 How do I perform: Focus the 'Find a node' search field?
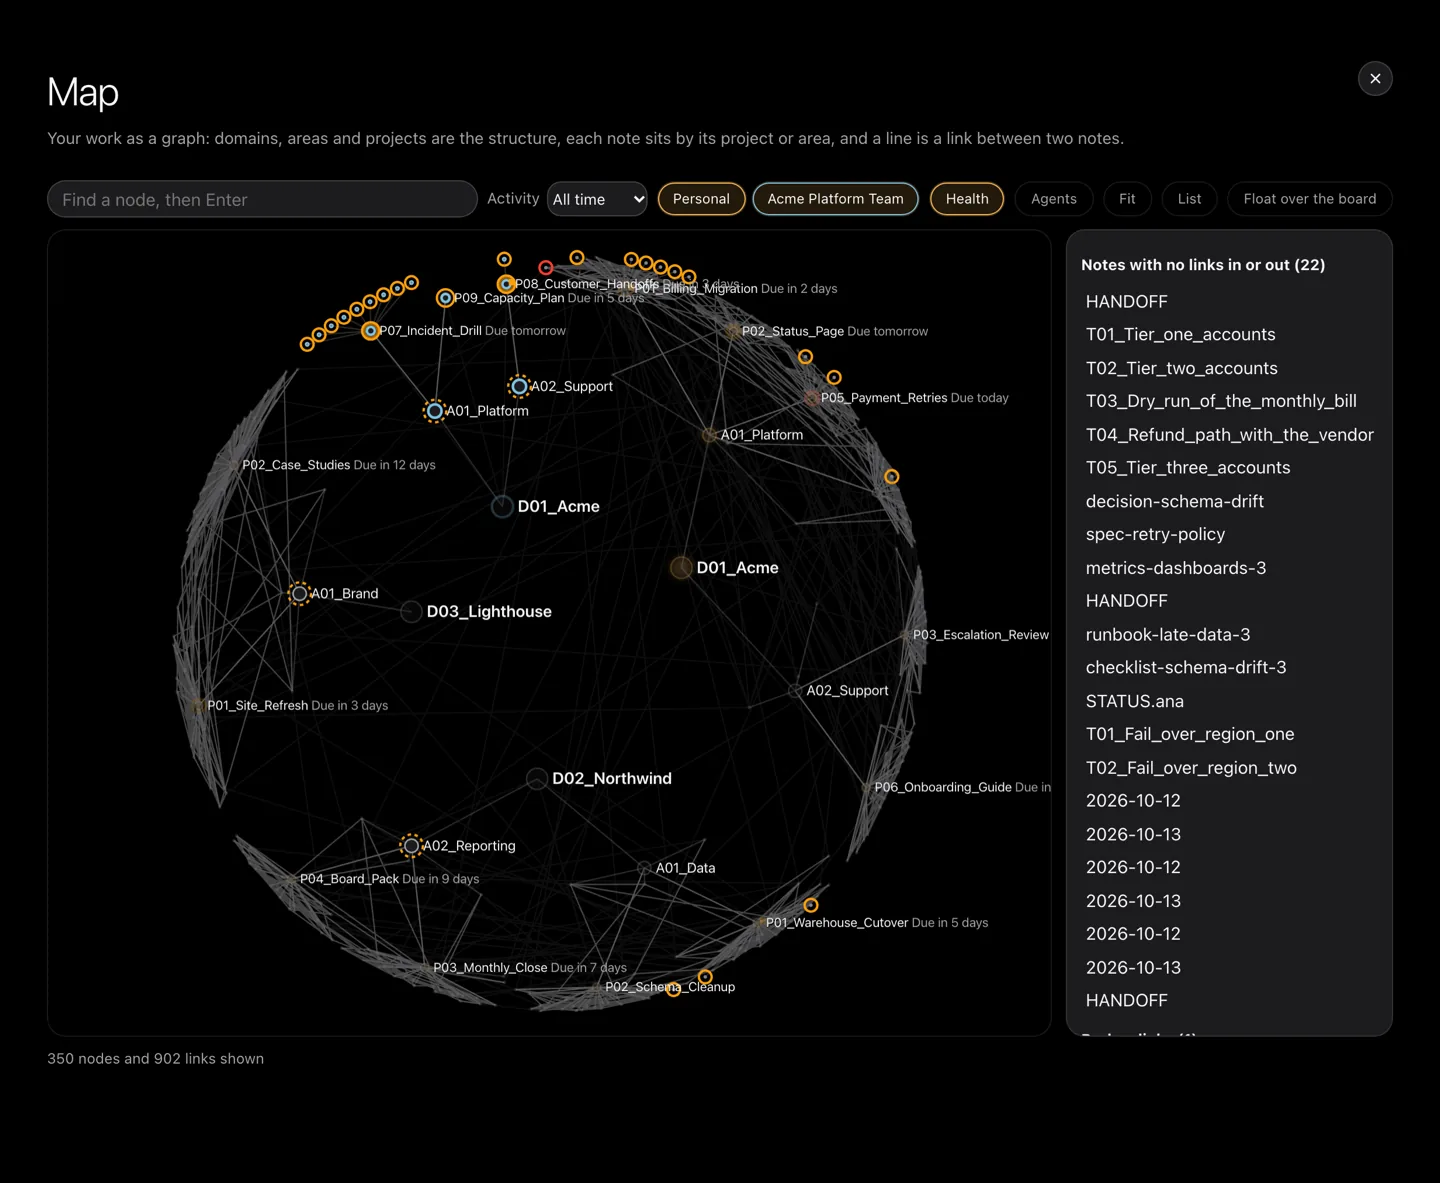pos(262,199)
